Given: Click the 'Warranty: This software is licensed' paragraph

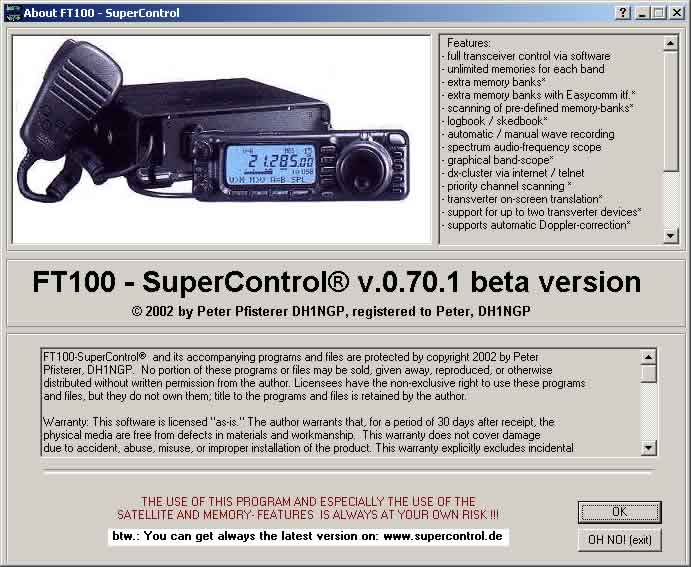Looking at the screenshot, I should tap(308, 435).
